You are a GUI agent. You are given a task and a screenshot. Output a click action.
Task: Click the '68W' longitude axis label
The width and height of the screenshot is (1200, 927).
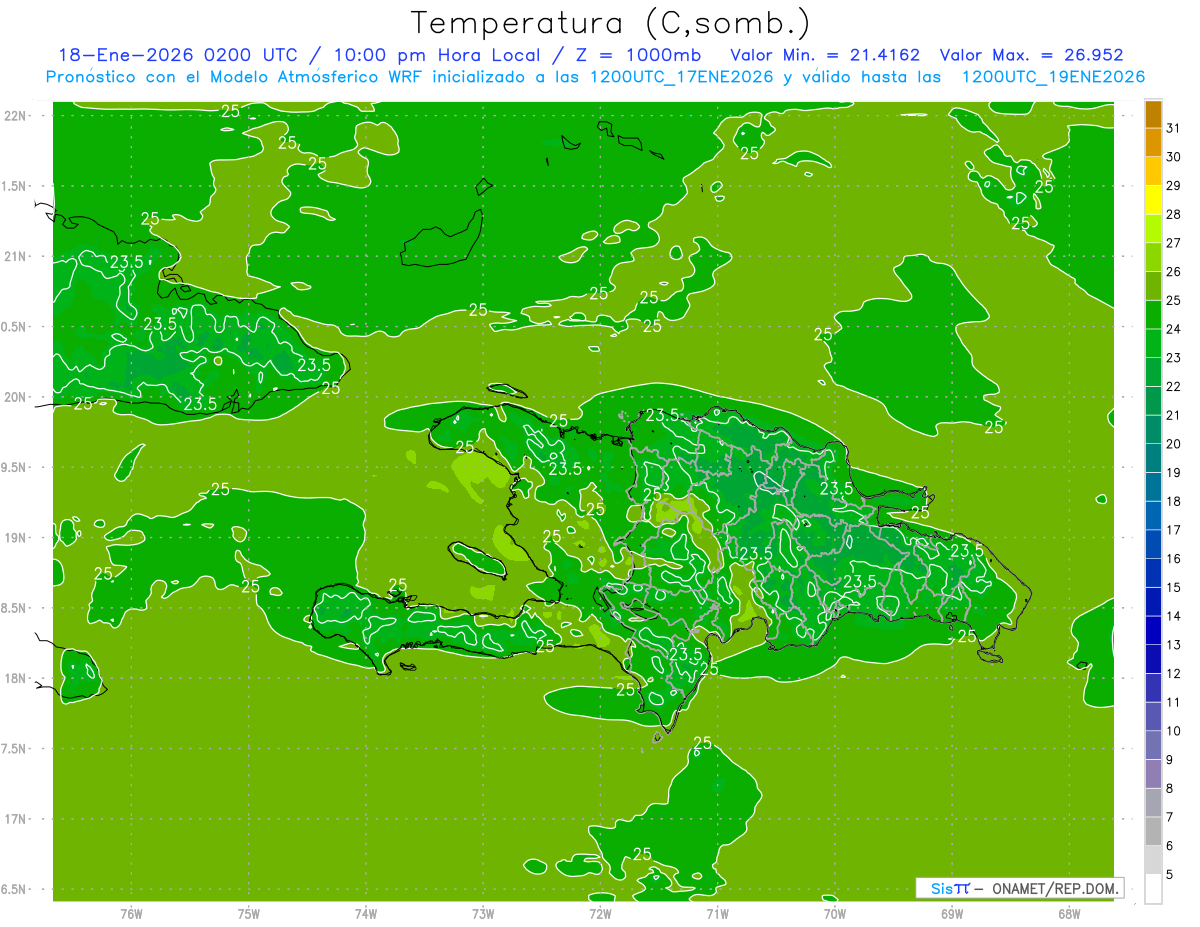pos(1069,913)
